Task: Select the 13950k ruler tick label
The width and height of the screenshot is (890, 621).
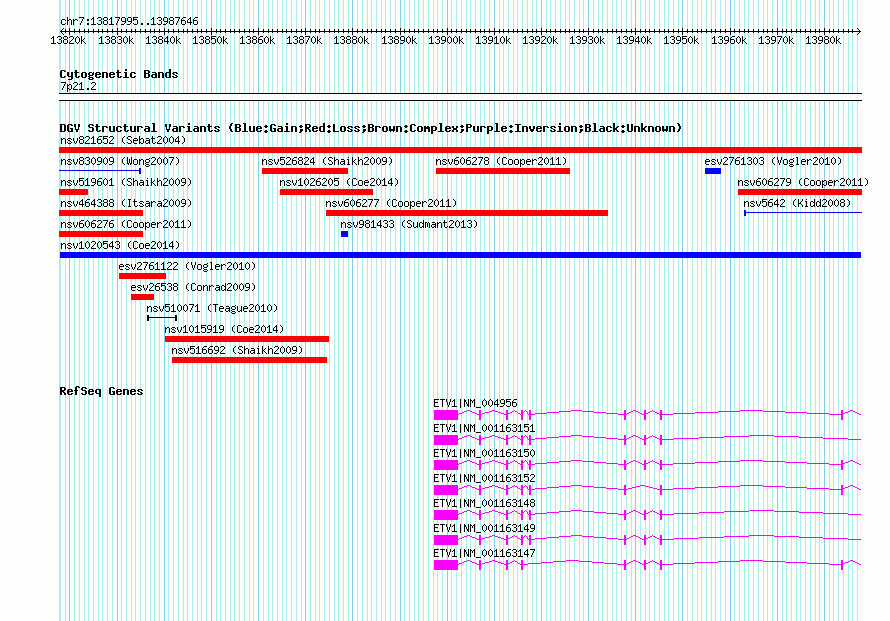Action: pos(681,40)
